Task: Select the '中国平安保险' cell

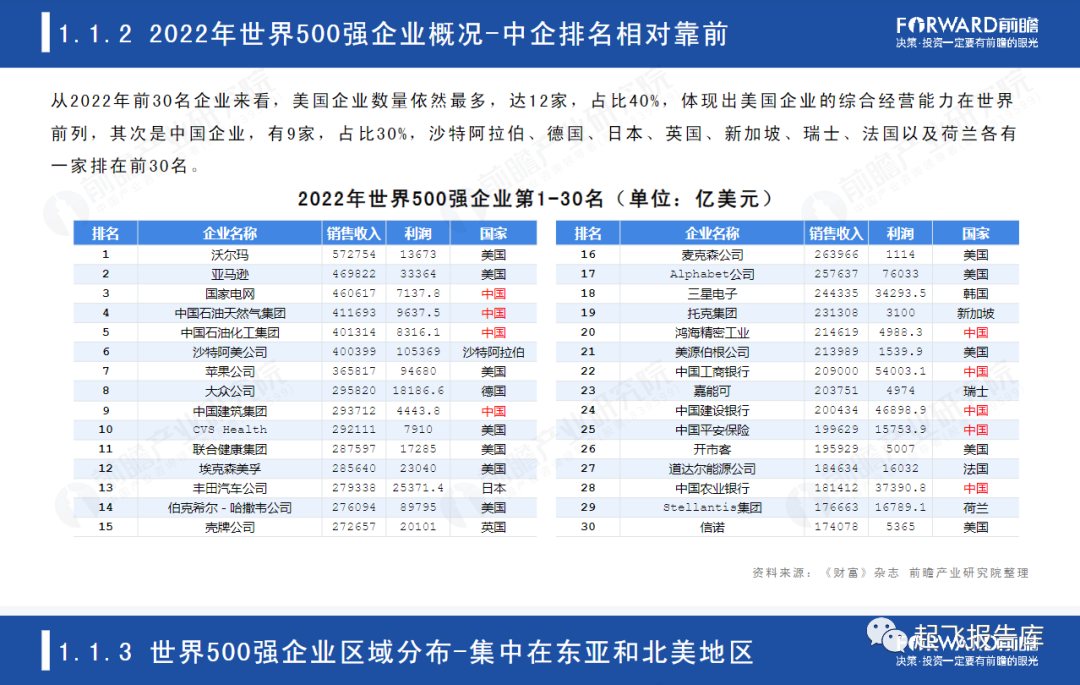Action: (x=712, y=430)
